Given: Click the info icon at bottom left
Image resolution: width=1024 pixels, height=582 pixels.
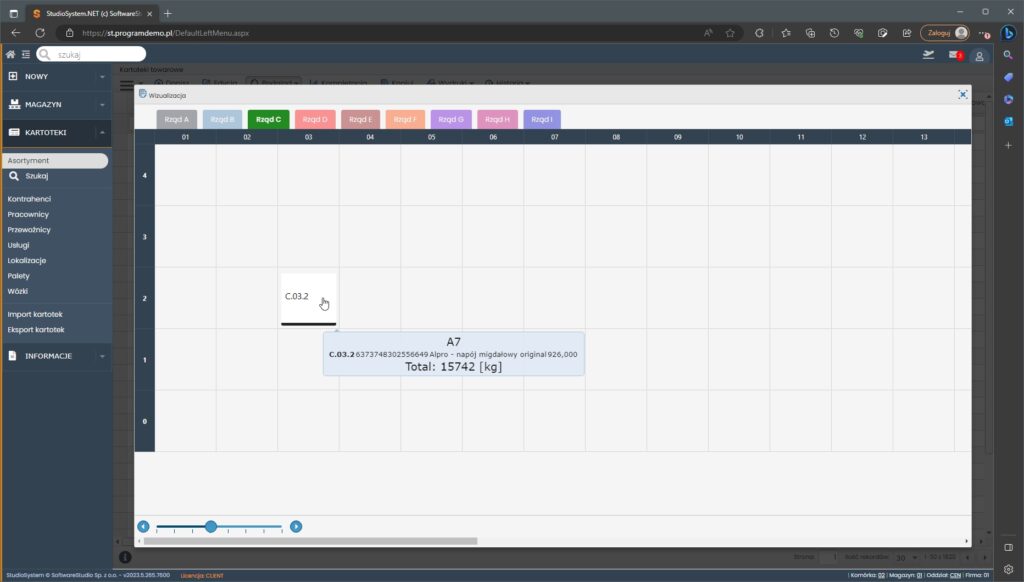Looking at the screenshot, I should click(125, 556).
